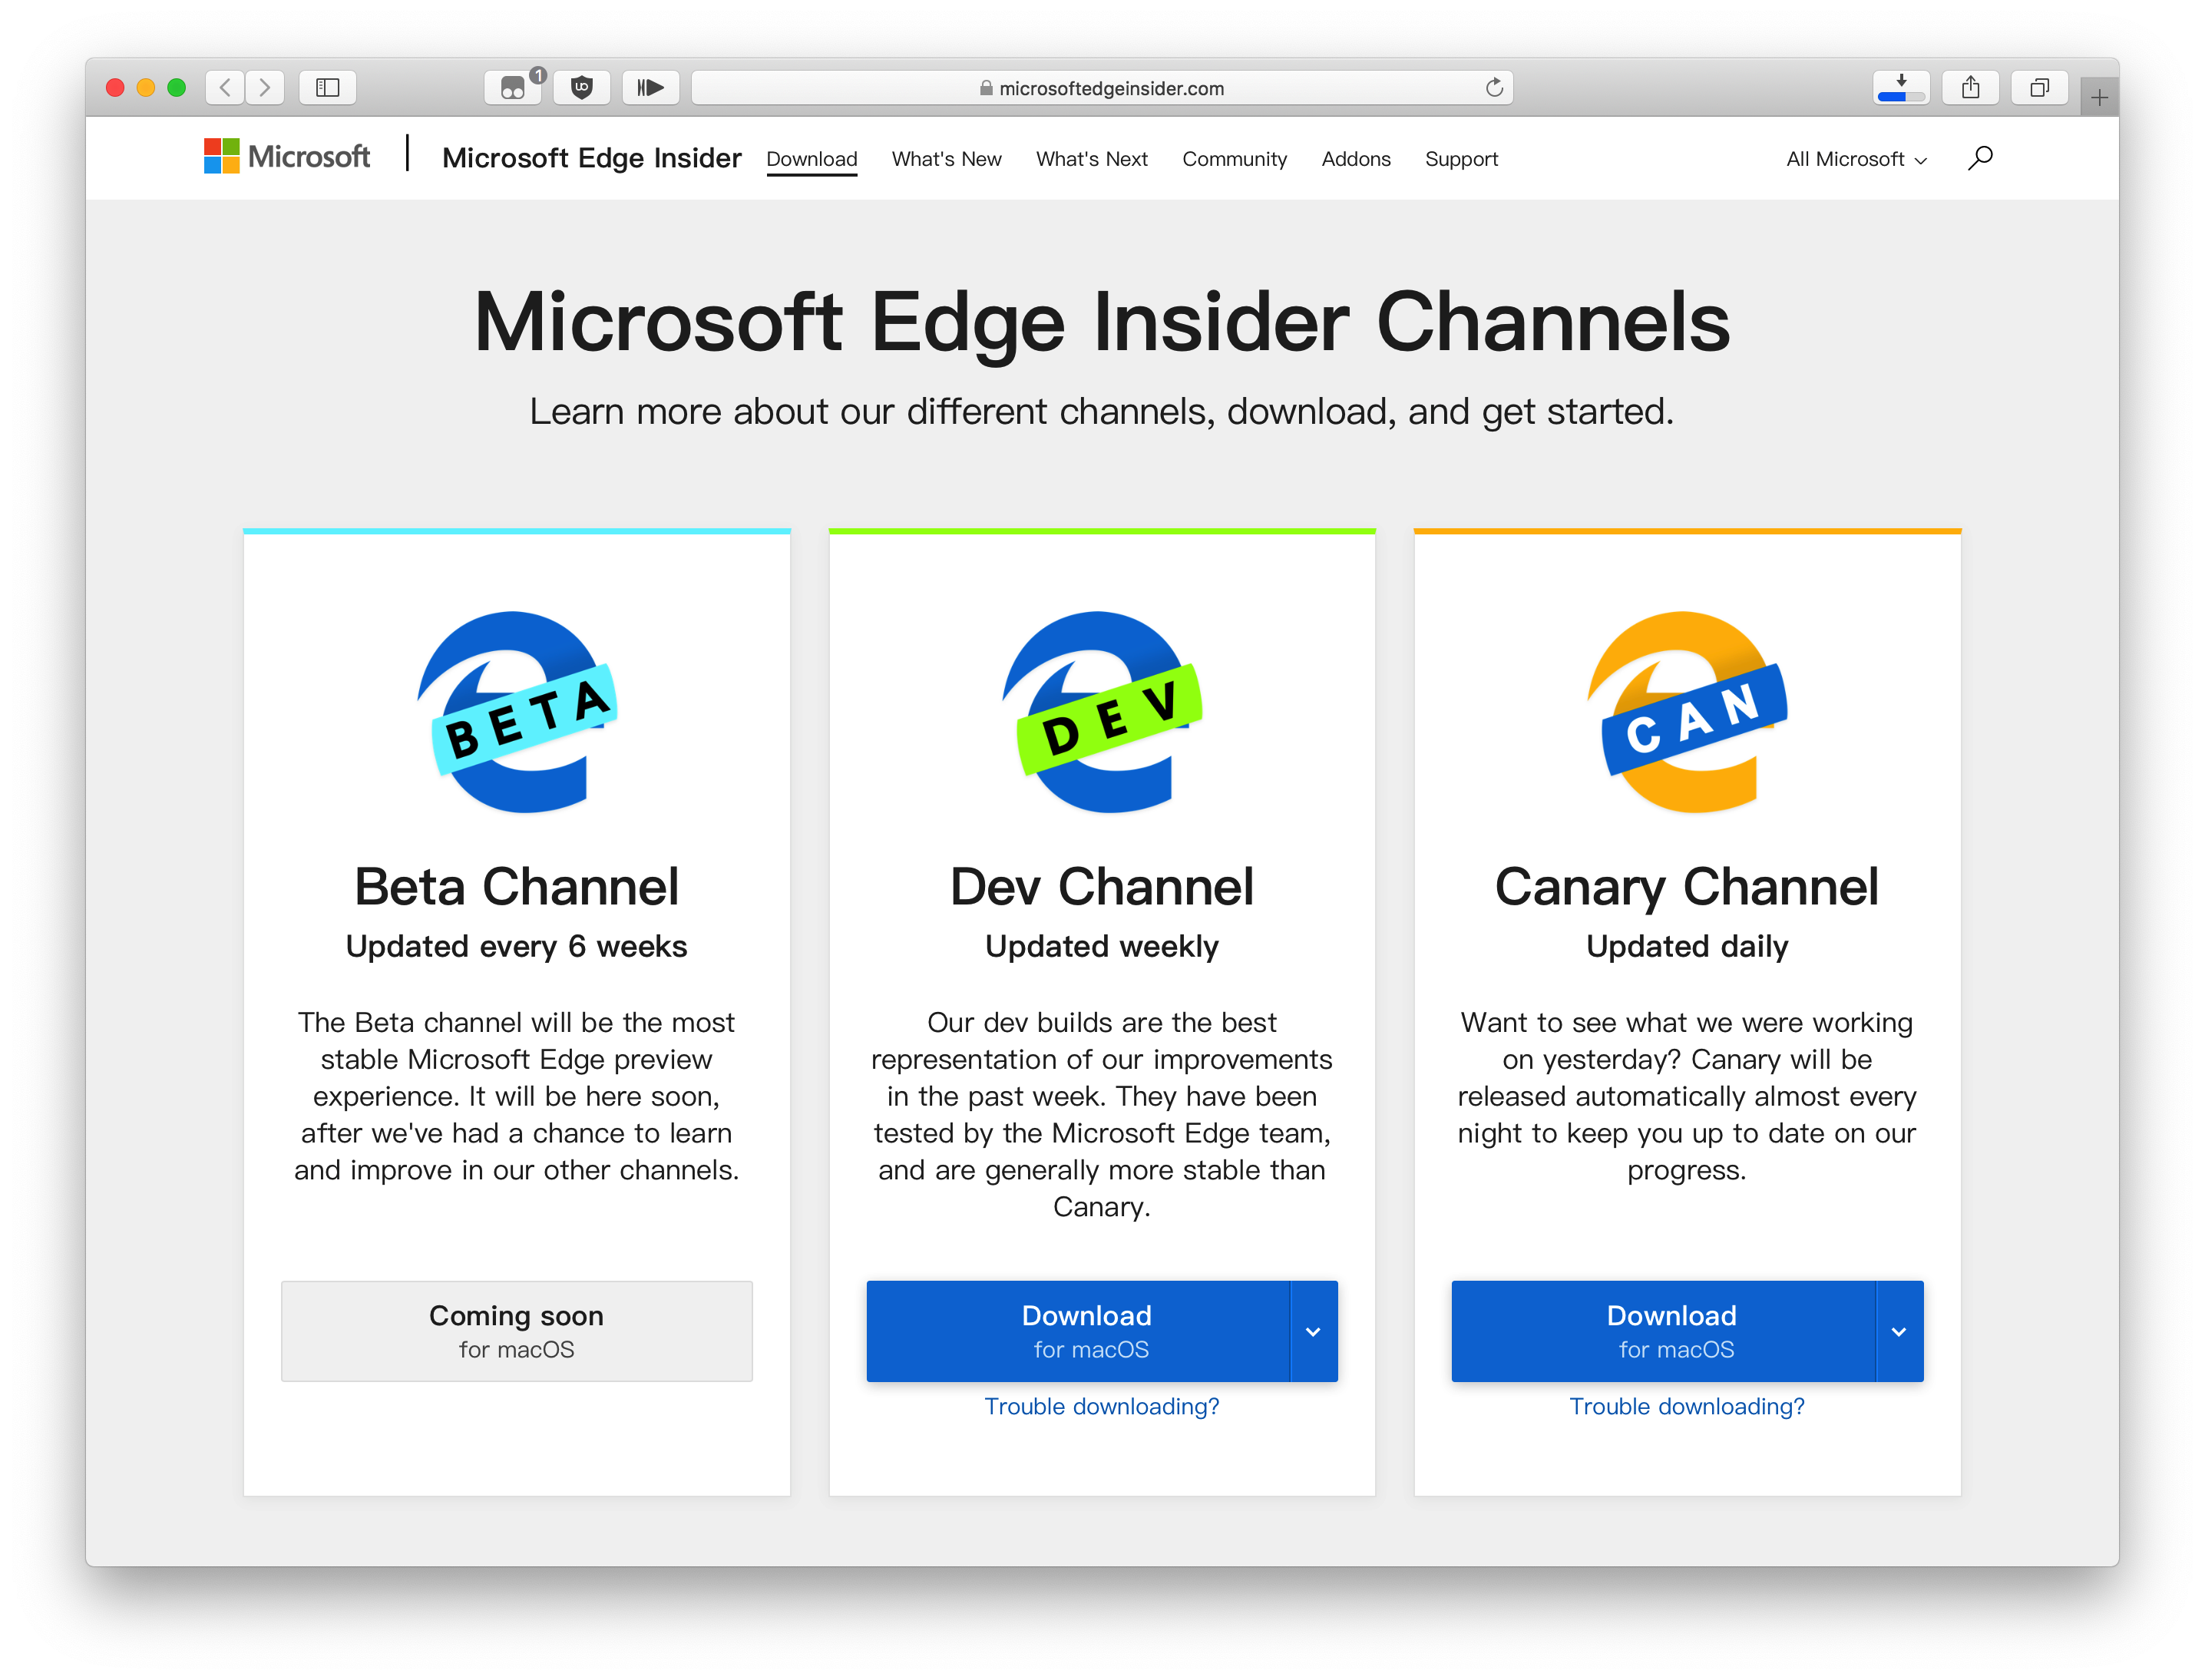Add a new tab with plus button
Screen dimensions: 2205x1680
pos(2099,97)
